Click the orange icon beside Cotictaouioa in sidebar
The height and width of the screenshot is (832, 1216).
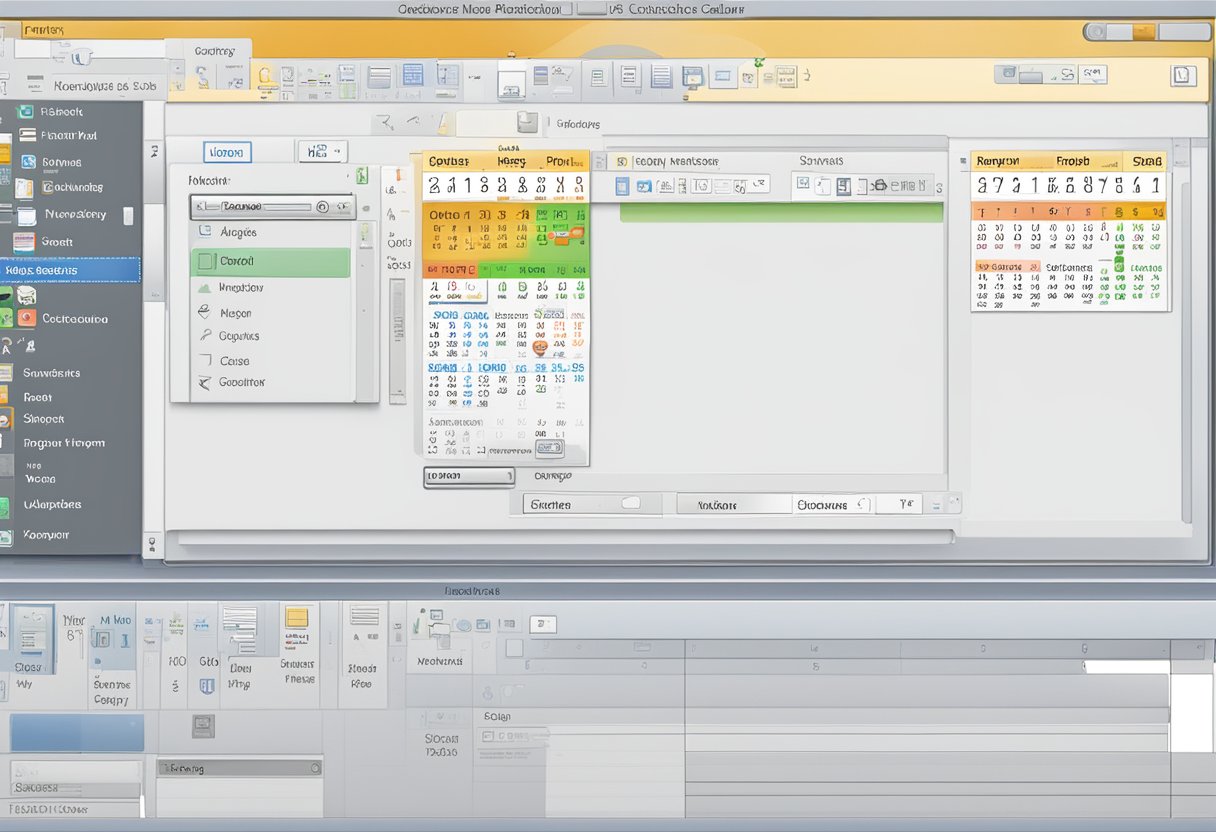25,319
